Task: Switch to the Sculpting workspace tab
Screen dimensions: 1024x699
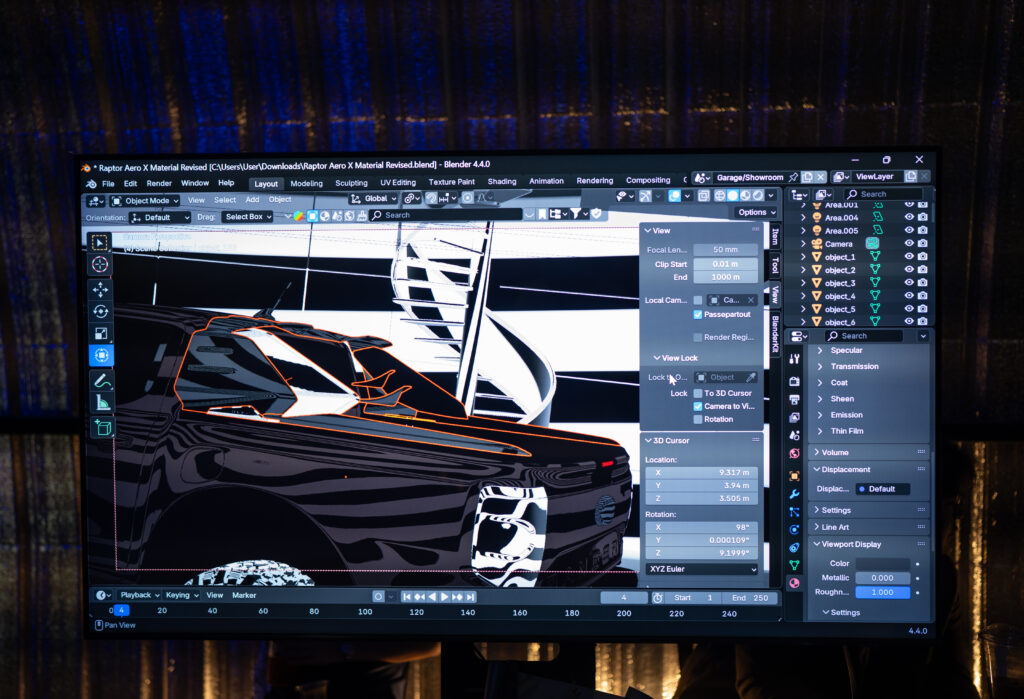Action: point(351,182)
